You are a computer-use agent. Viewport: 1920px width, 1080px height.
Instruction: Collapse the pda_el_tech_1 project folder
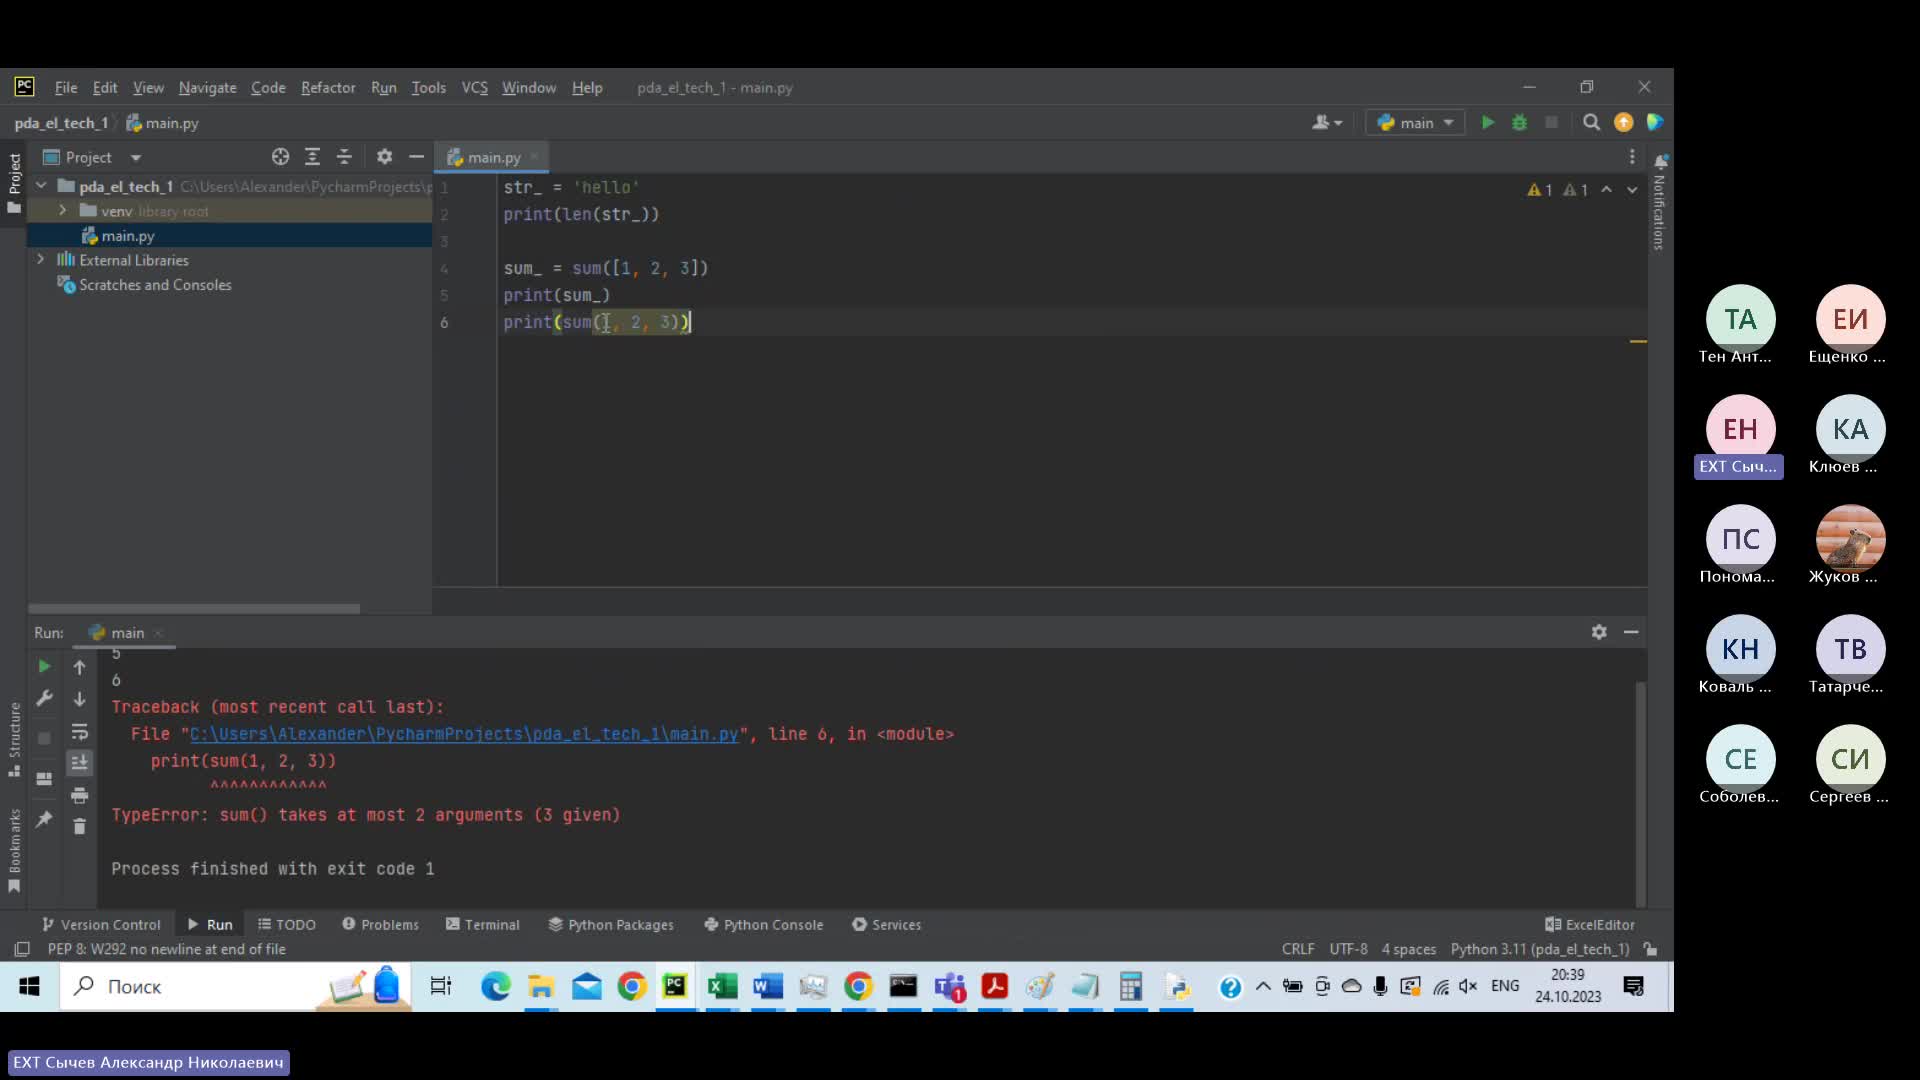[41, 186]
